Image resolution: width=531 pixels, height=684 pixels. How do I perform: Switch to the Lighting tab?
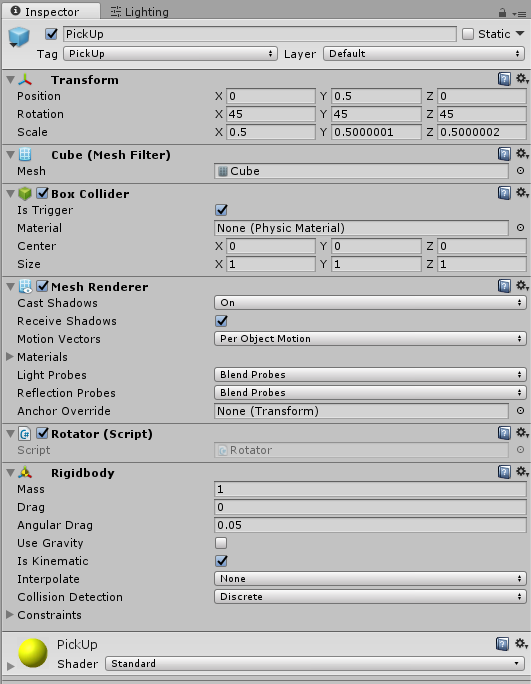(x=140, y=12)
